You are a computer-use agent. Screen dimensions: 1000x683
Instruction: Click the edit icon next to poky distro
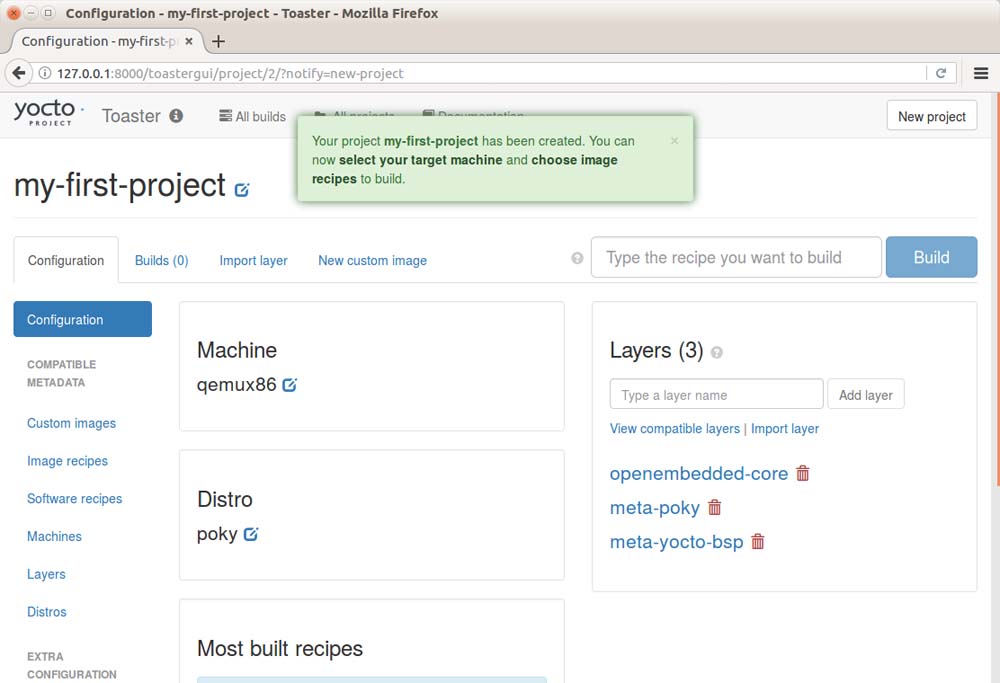pyautogui.click(x=251, y=534)
